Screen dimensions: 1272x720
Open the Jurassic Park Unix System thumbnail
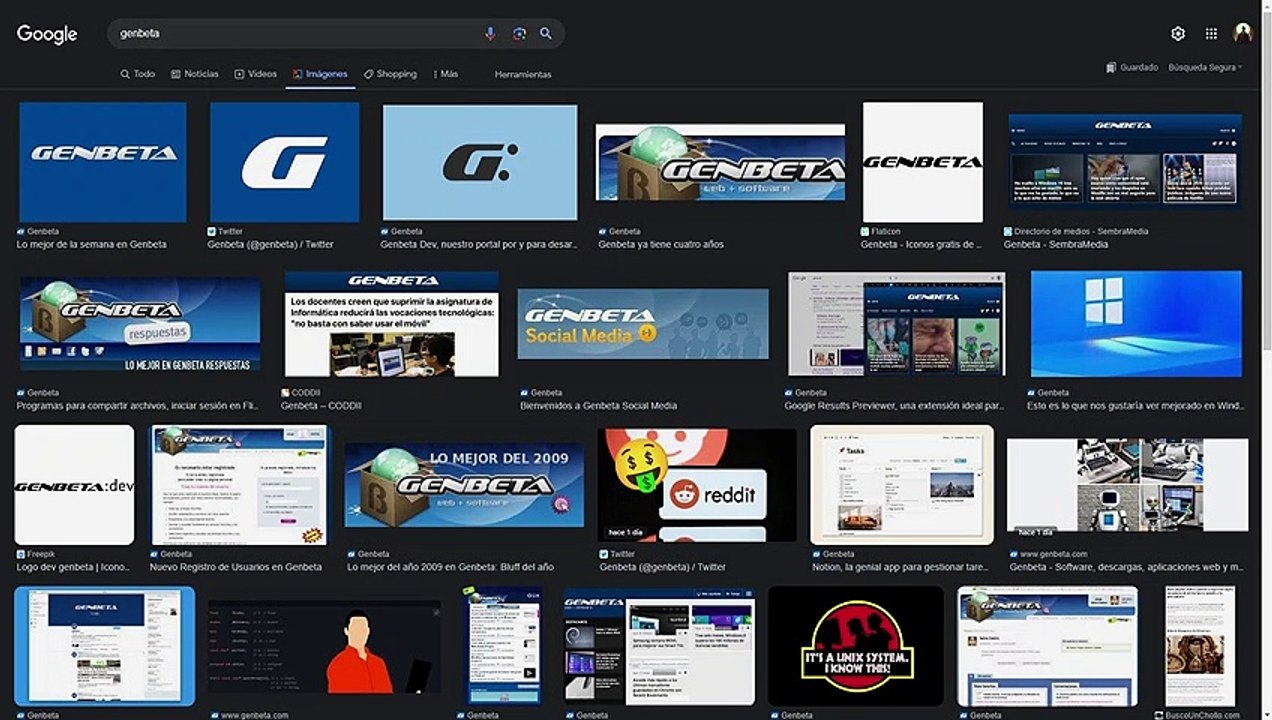tap(855, 645)
